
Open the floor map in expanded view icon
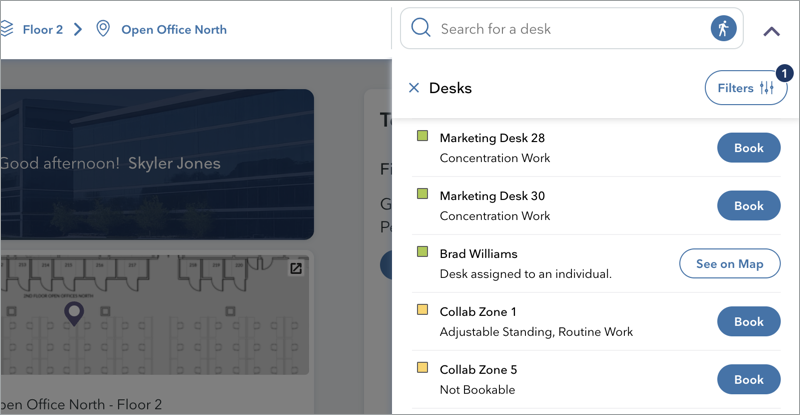pyautogui.click(x=296, y=268)
